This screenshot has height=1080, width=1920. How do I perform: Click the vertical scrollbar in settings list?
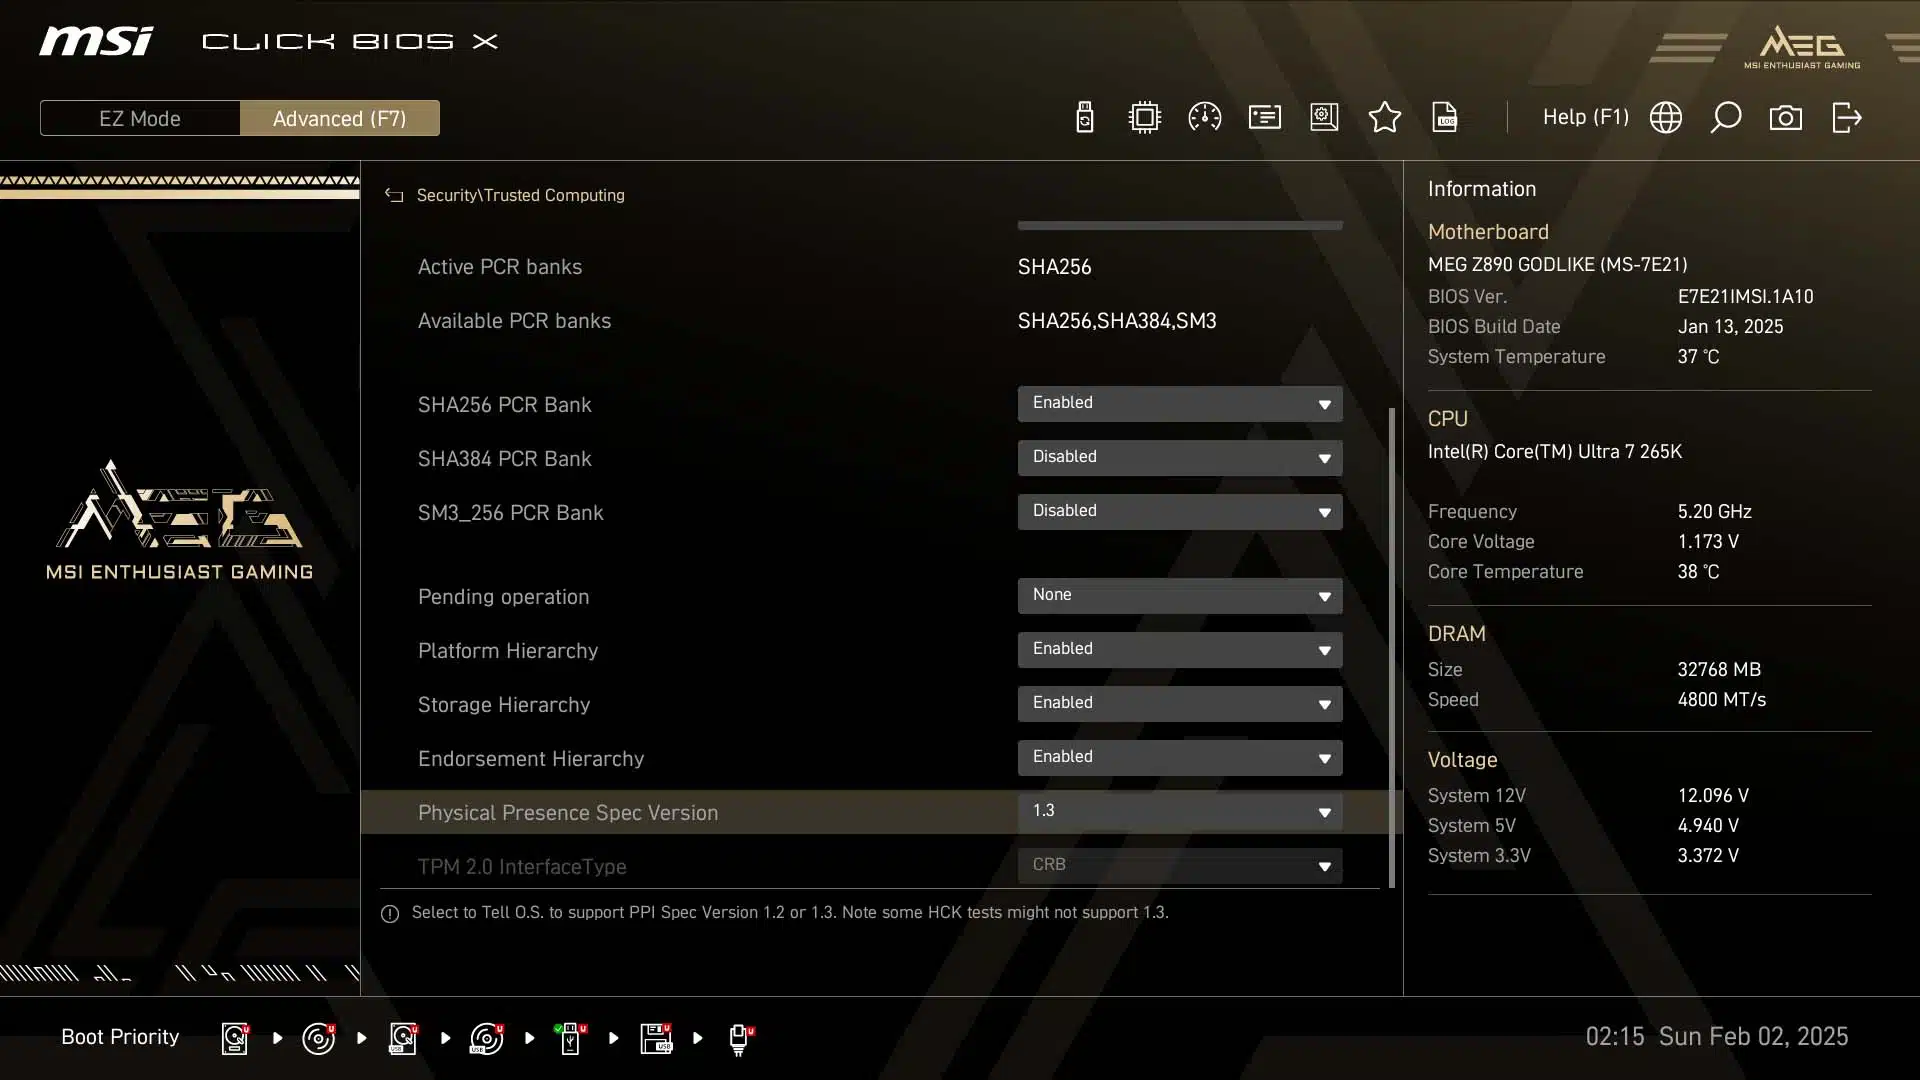click(x=1392, y=647)
